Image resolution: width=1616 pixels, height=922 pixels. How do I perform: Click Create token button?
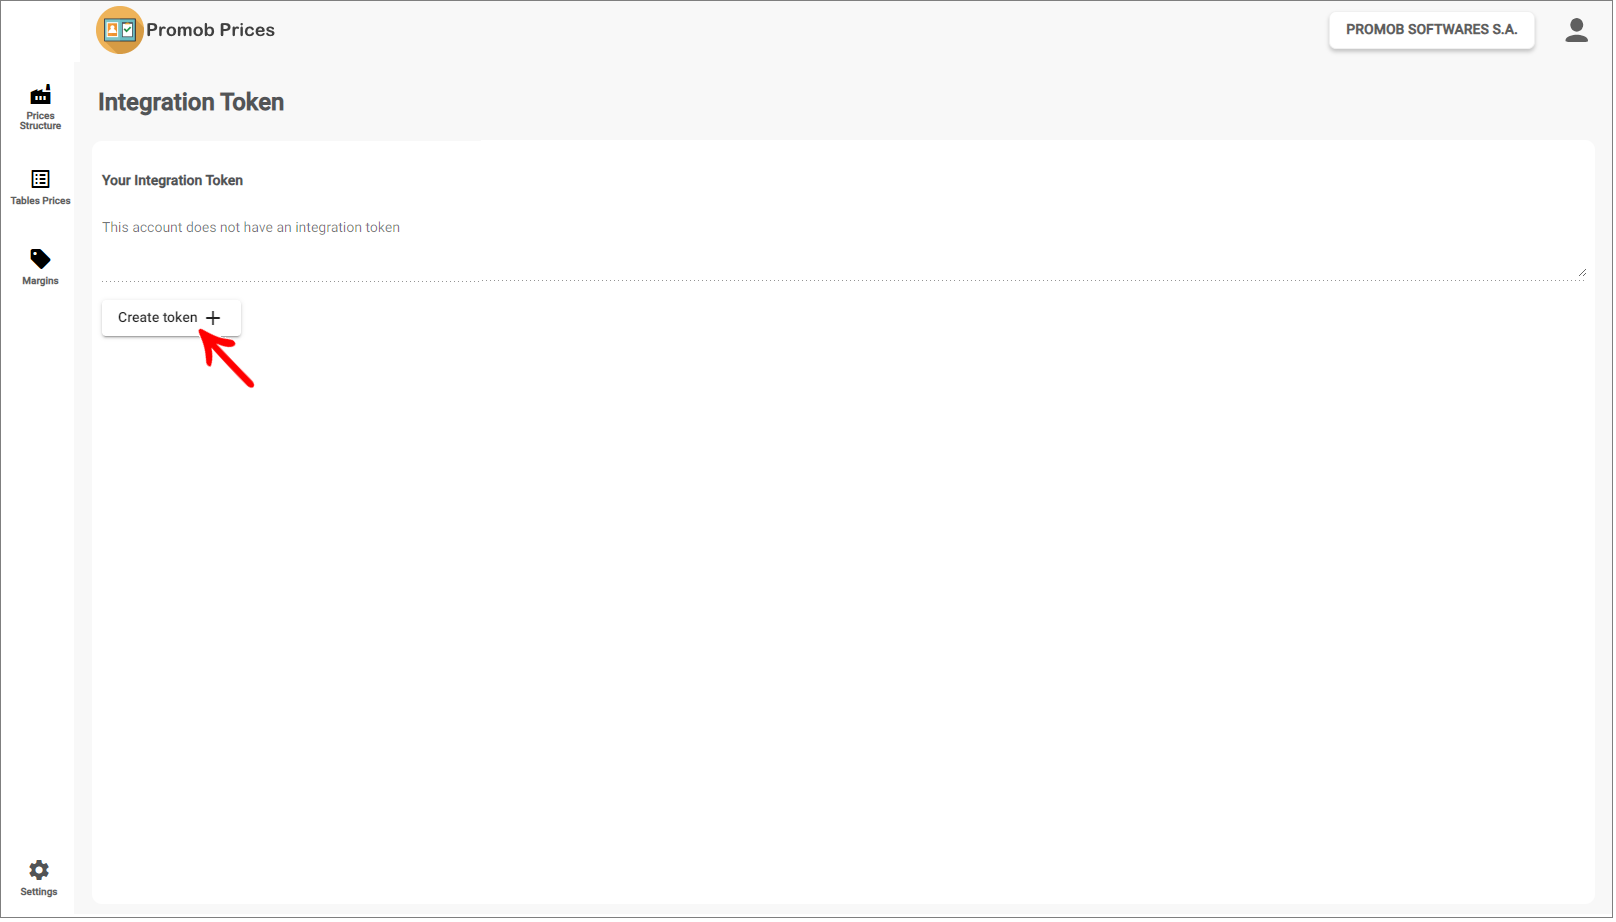(171, 318)
